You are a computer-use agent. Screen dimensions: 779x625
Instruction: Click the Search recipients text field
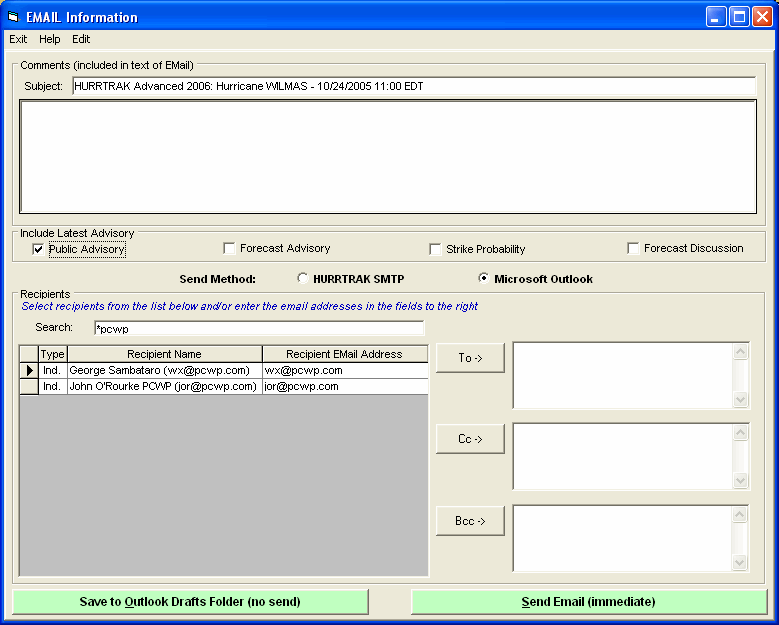coord(258,328)
